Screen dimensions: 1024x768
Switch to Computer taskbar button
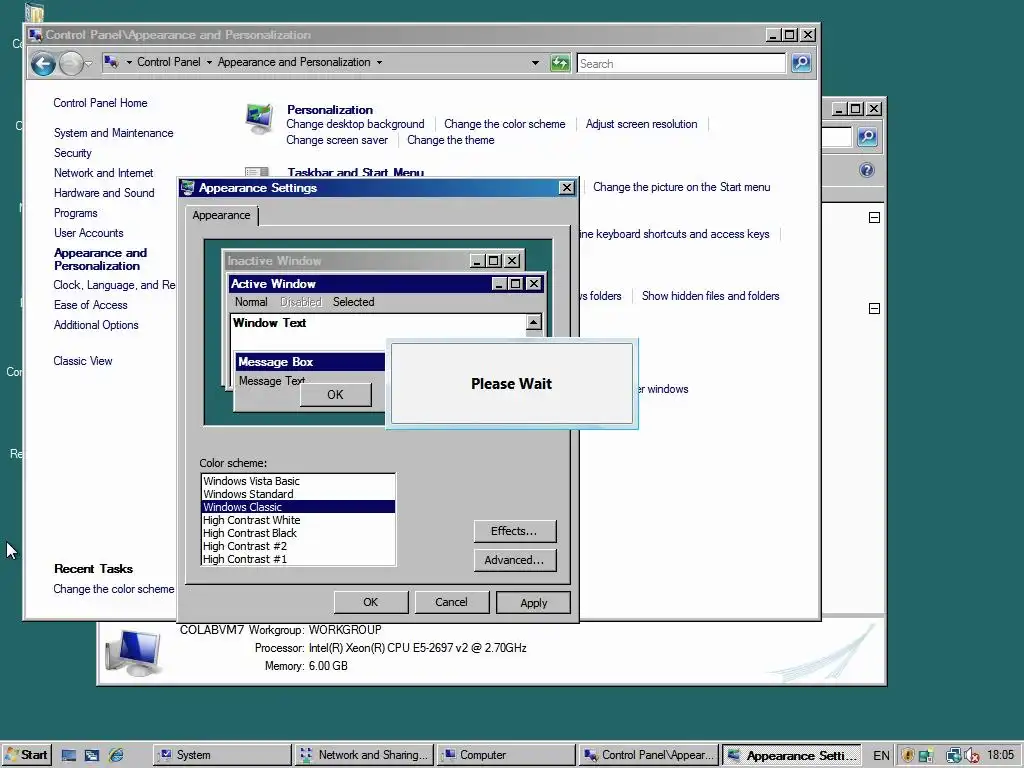[x=505, y=755]
